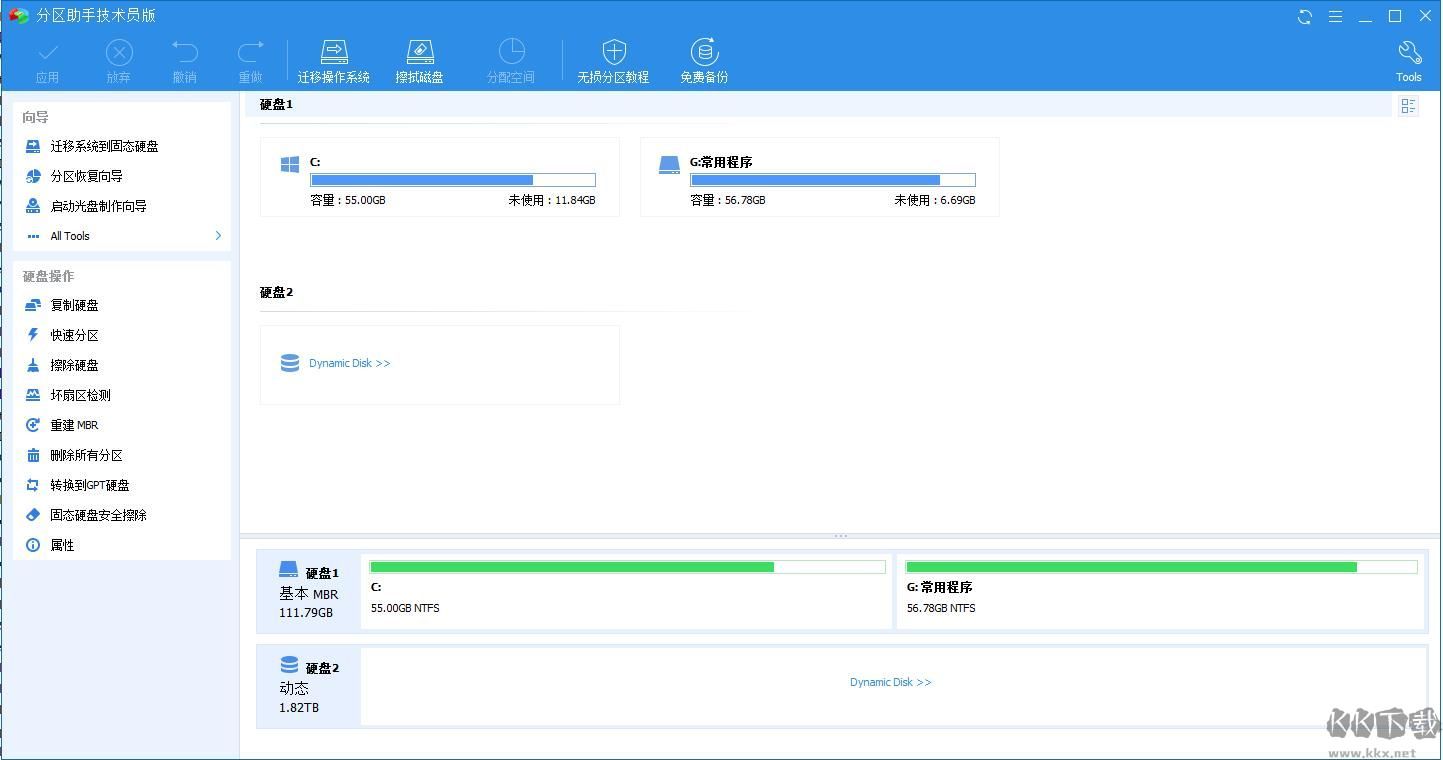The width and height of the screenshot is (1443, 760).
Task: Open the hamburger menu in title bar
Action: click(1334, 15)
